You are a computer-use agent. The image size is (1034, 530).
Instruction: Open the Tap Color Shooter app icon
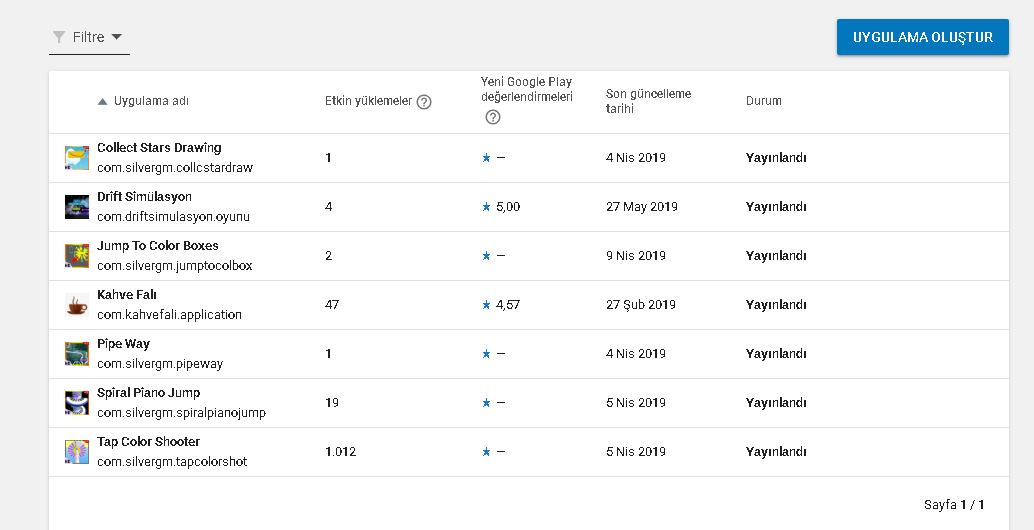click(x=76, y=452)
